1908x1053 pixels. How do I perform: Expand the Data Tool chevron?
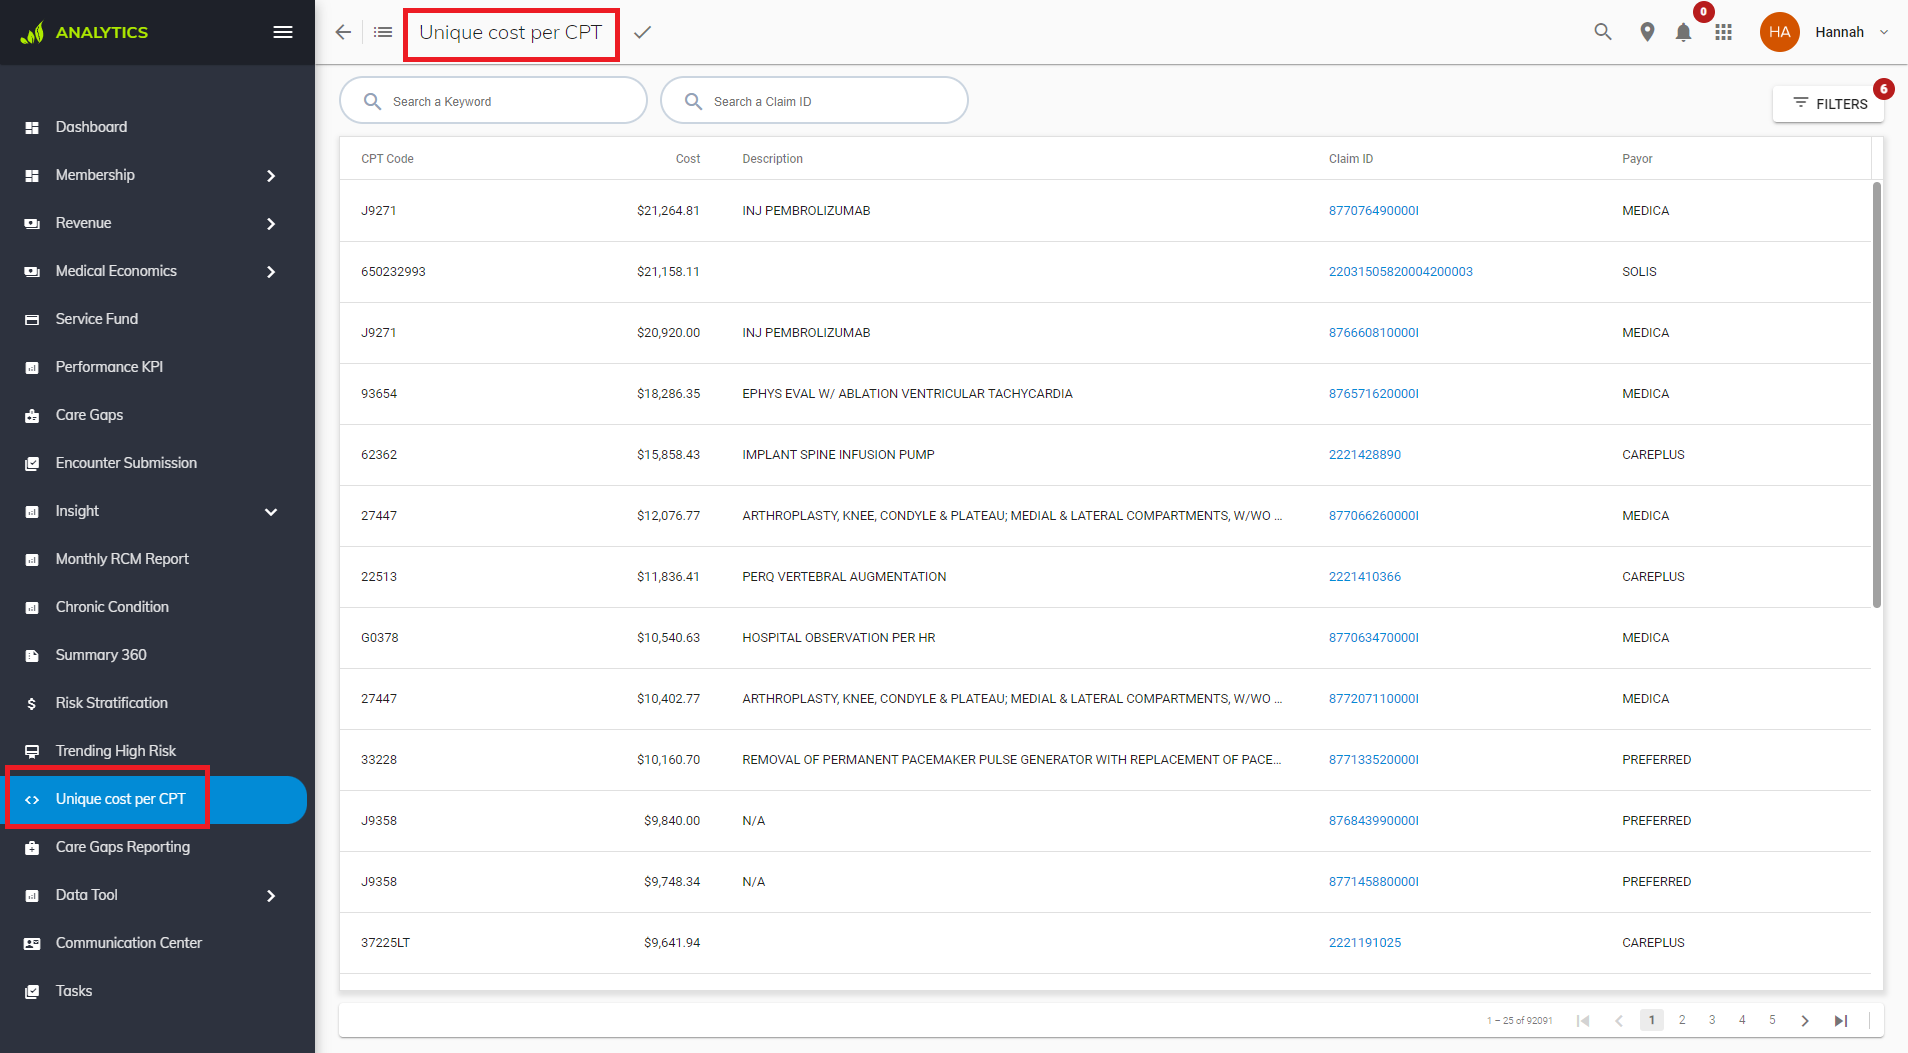[x=271, y=896]
